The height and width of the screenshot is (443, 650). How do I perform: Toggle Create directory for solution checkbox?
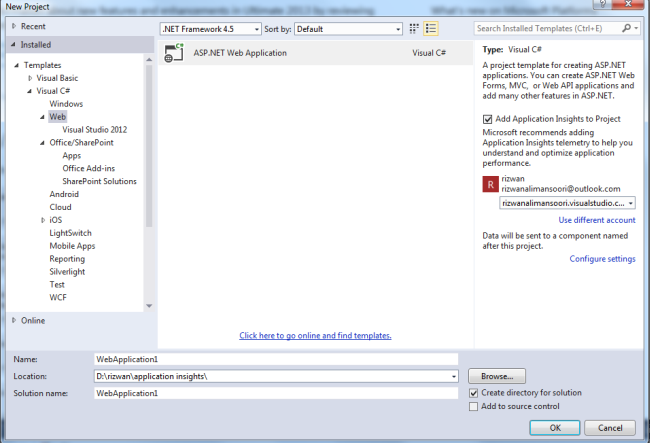[x=473, y=393]
